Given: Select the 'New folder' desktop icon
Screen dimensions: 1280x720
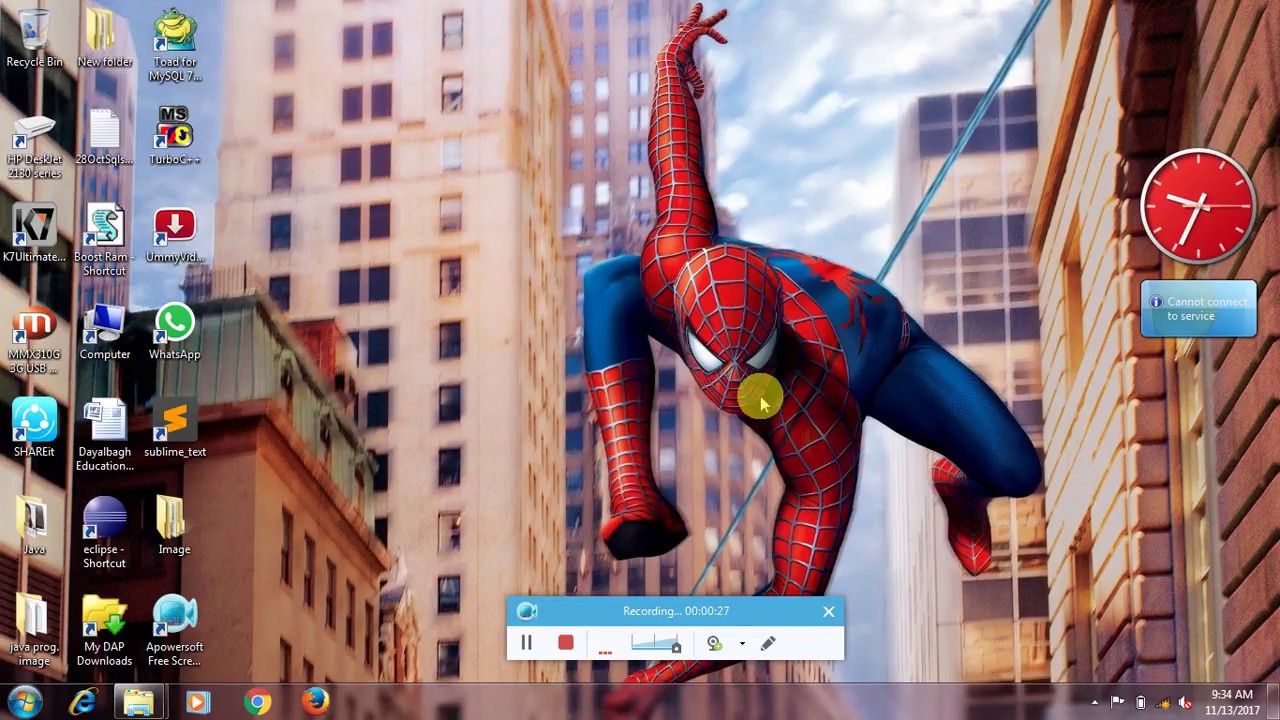Looking at the screenshot, I should tap(104, 38).
